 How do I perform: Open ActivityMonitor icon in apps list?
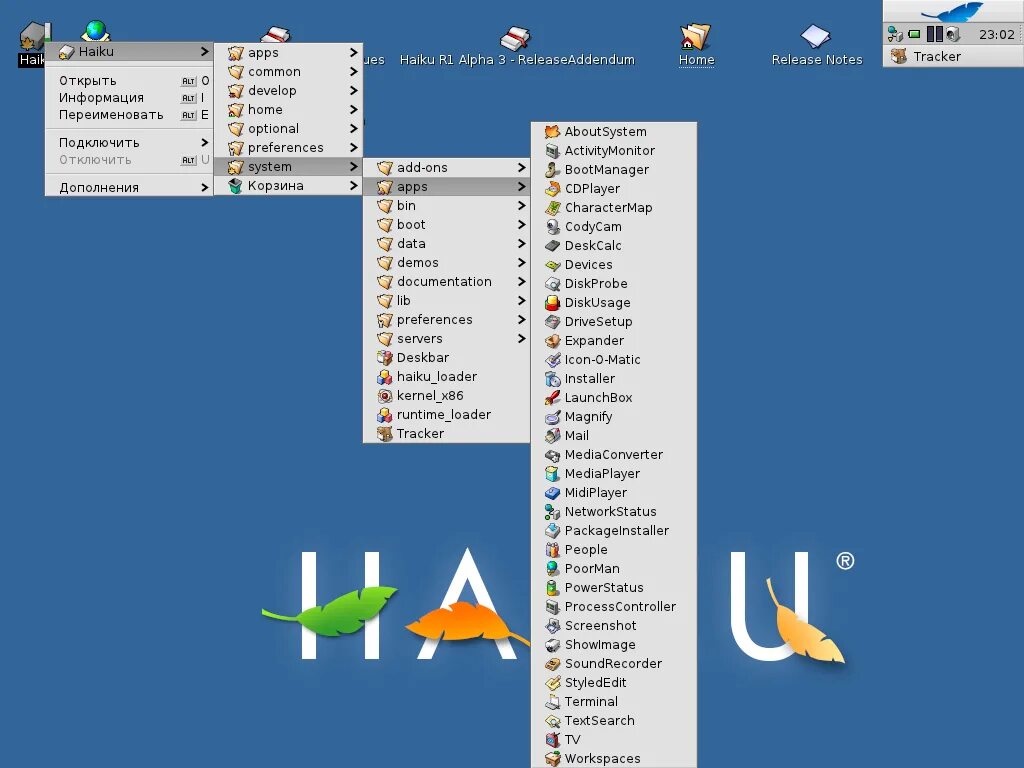pyautogui.click(x=552, y=151)
